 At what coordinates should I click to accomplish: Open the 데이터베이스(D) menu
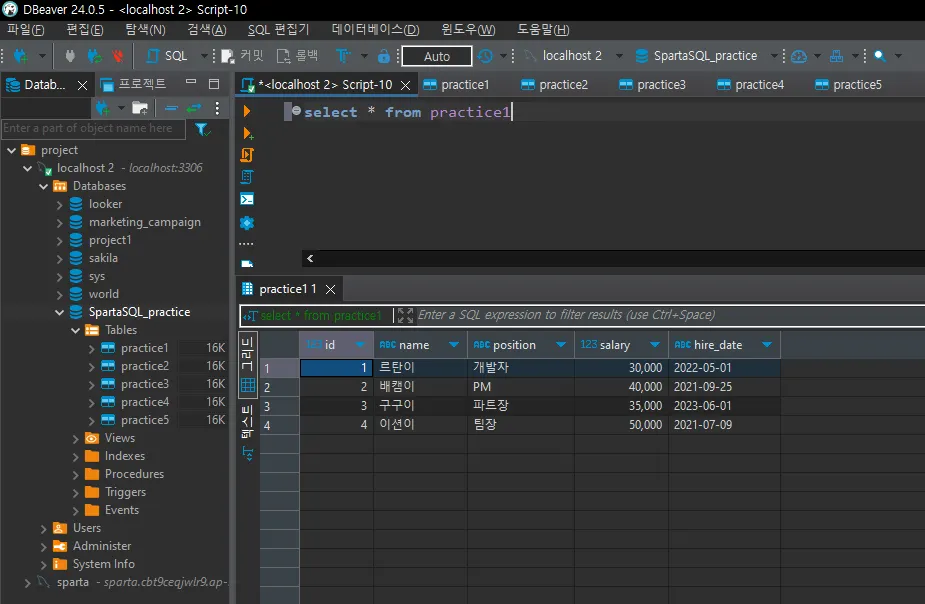pyautogui.click(x=375, y=30)
